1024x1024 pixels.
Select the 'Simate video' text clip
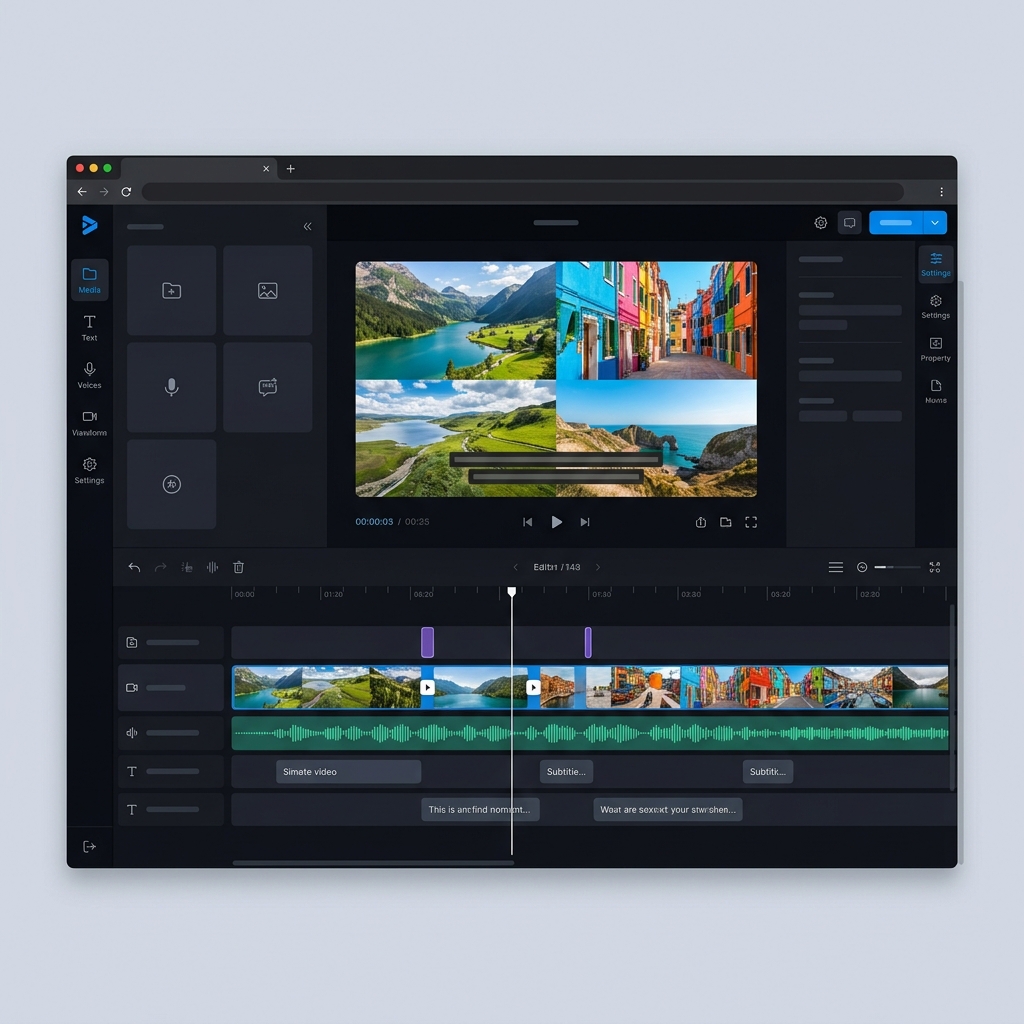coord(348,771)
